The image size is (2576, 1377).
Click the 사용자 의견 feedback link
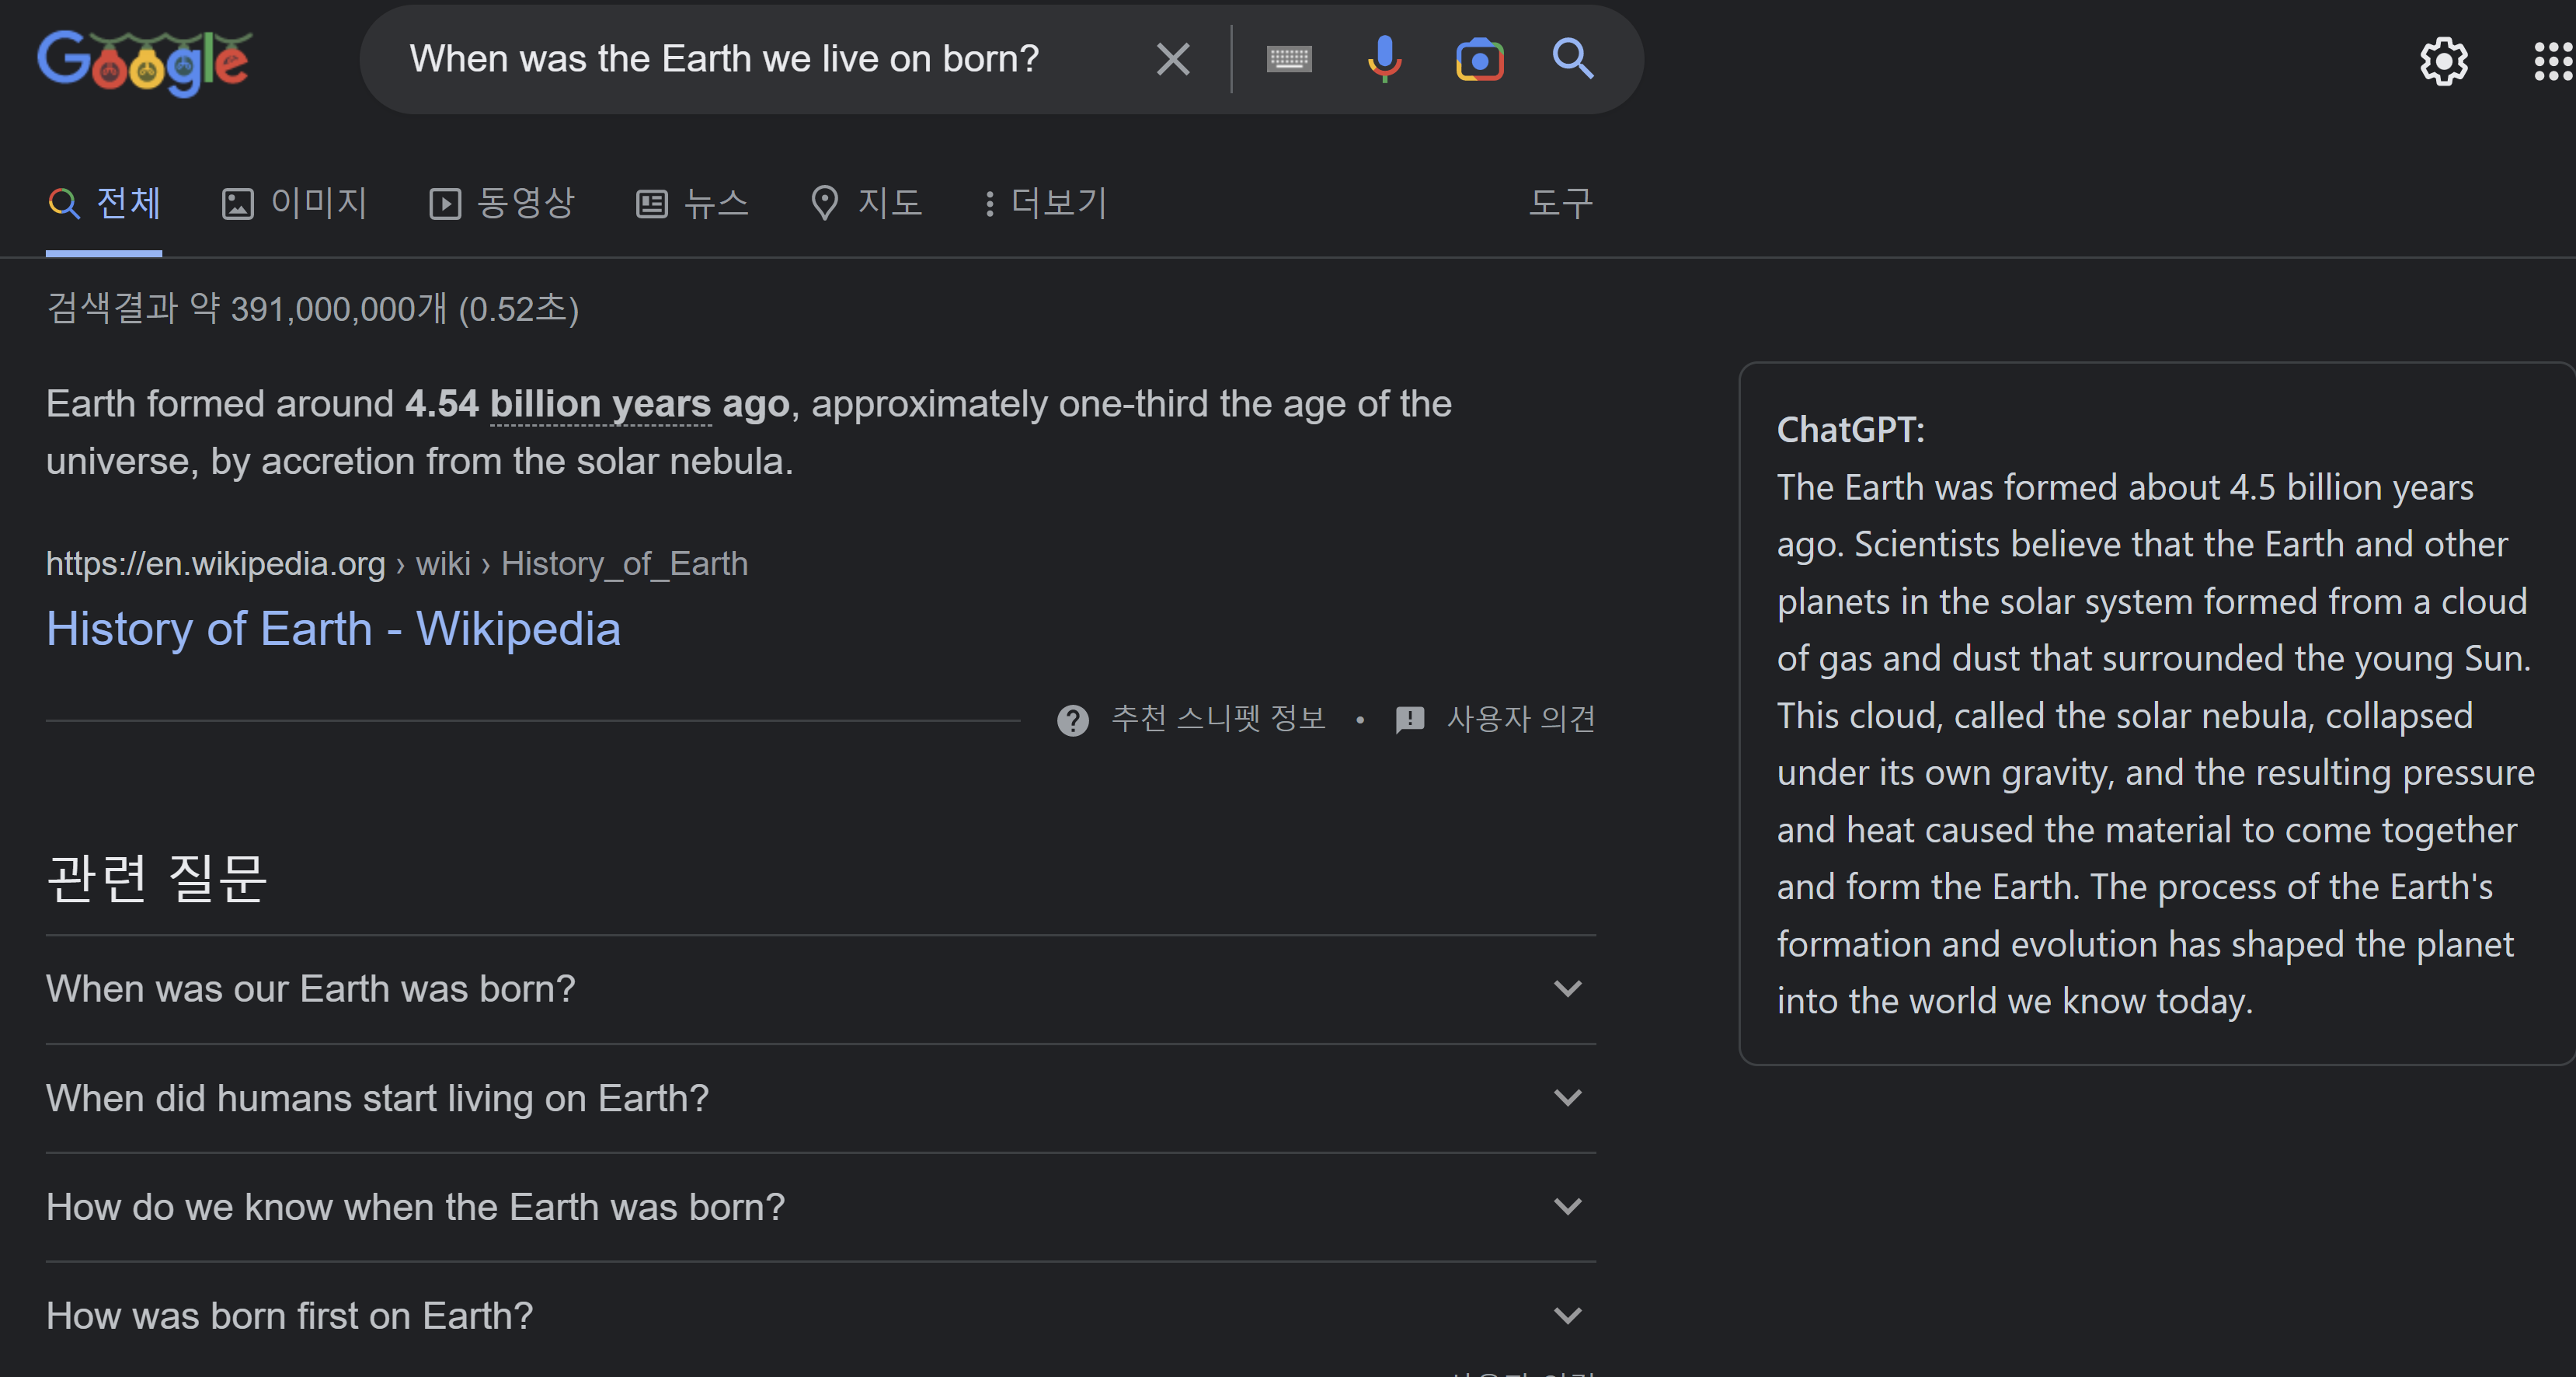click(1496, 719)
